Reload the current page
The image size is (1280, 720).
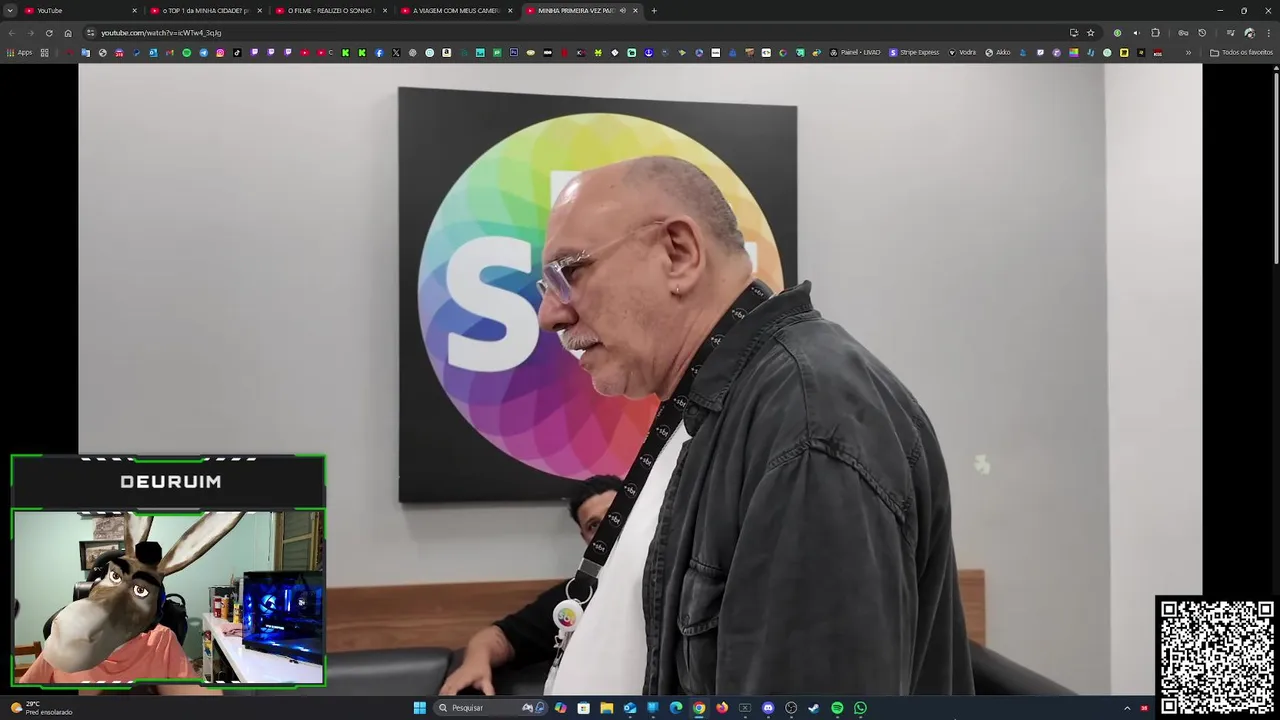click(x=49, y=33)
